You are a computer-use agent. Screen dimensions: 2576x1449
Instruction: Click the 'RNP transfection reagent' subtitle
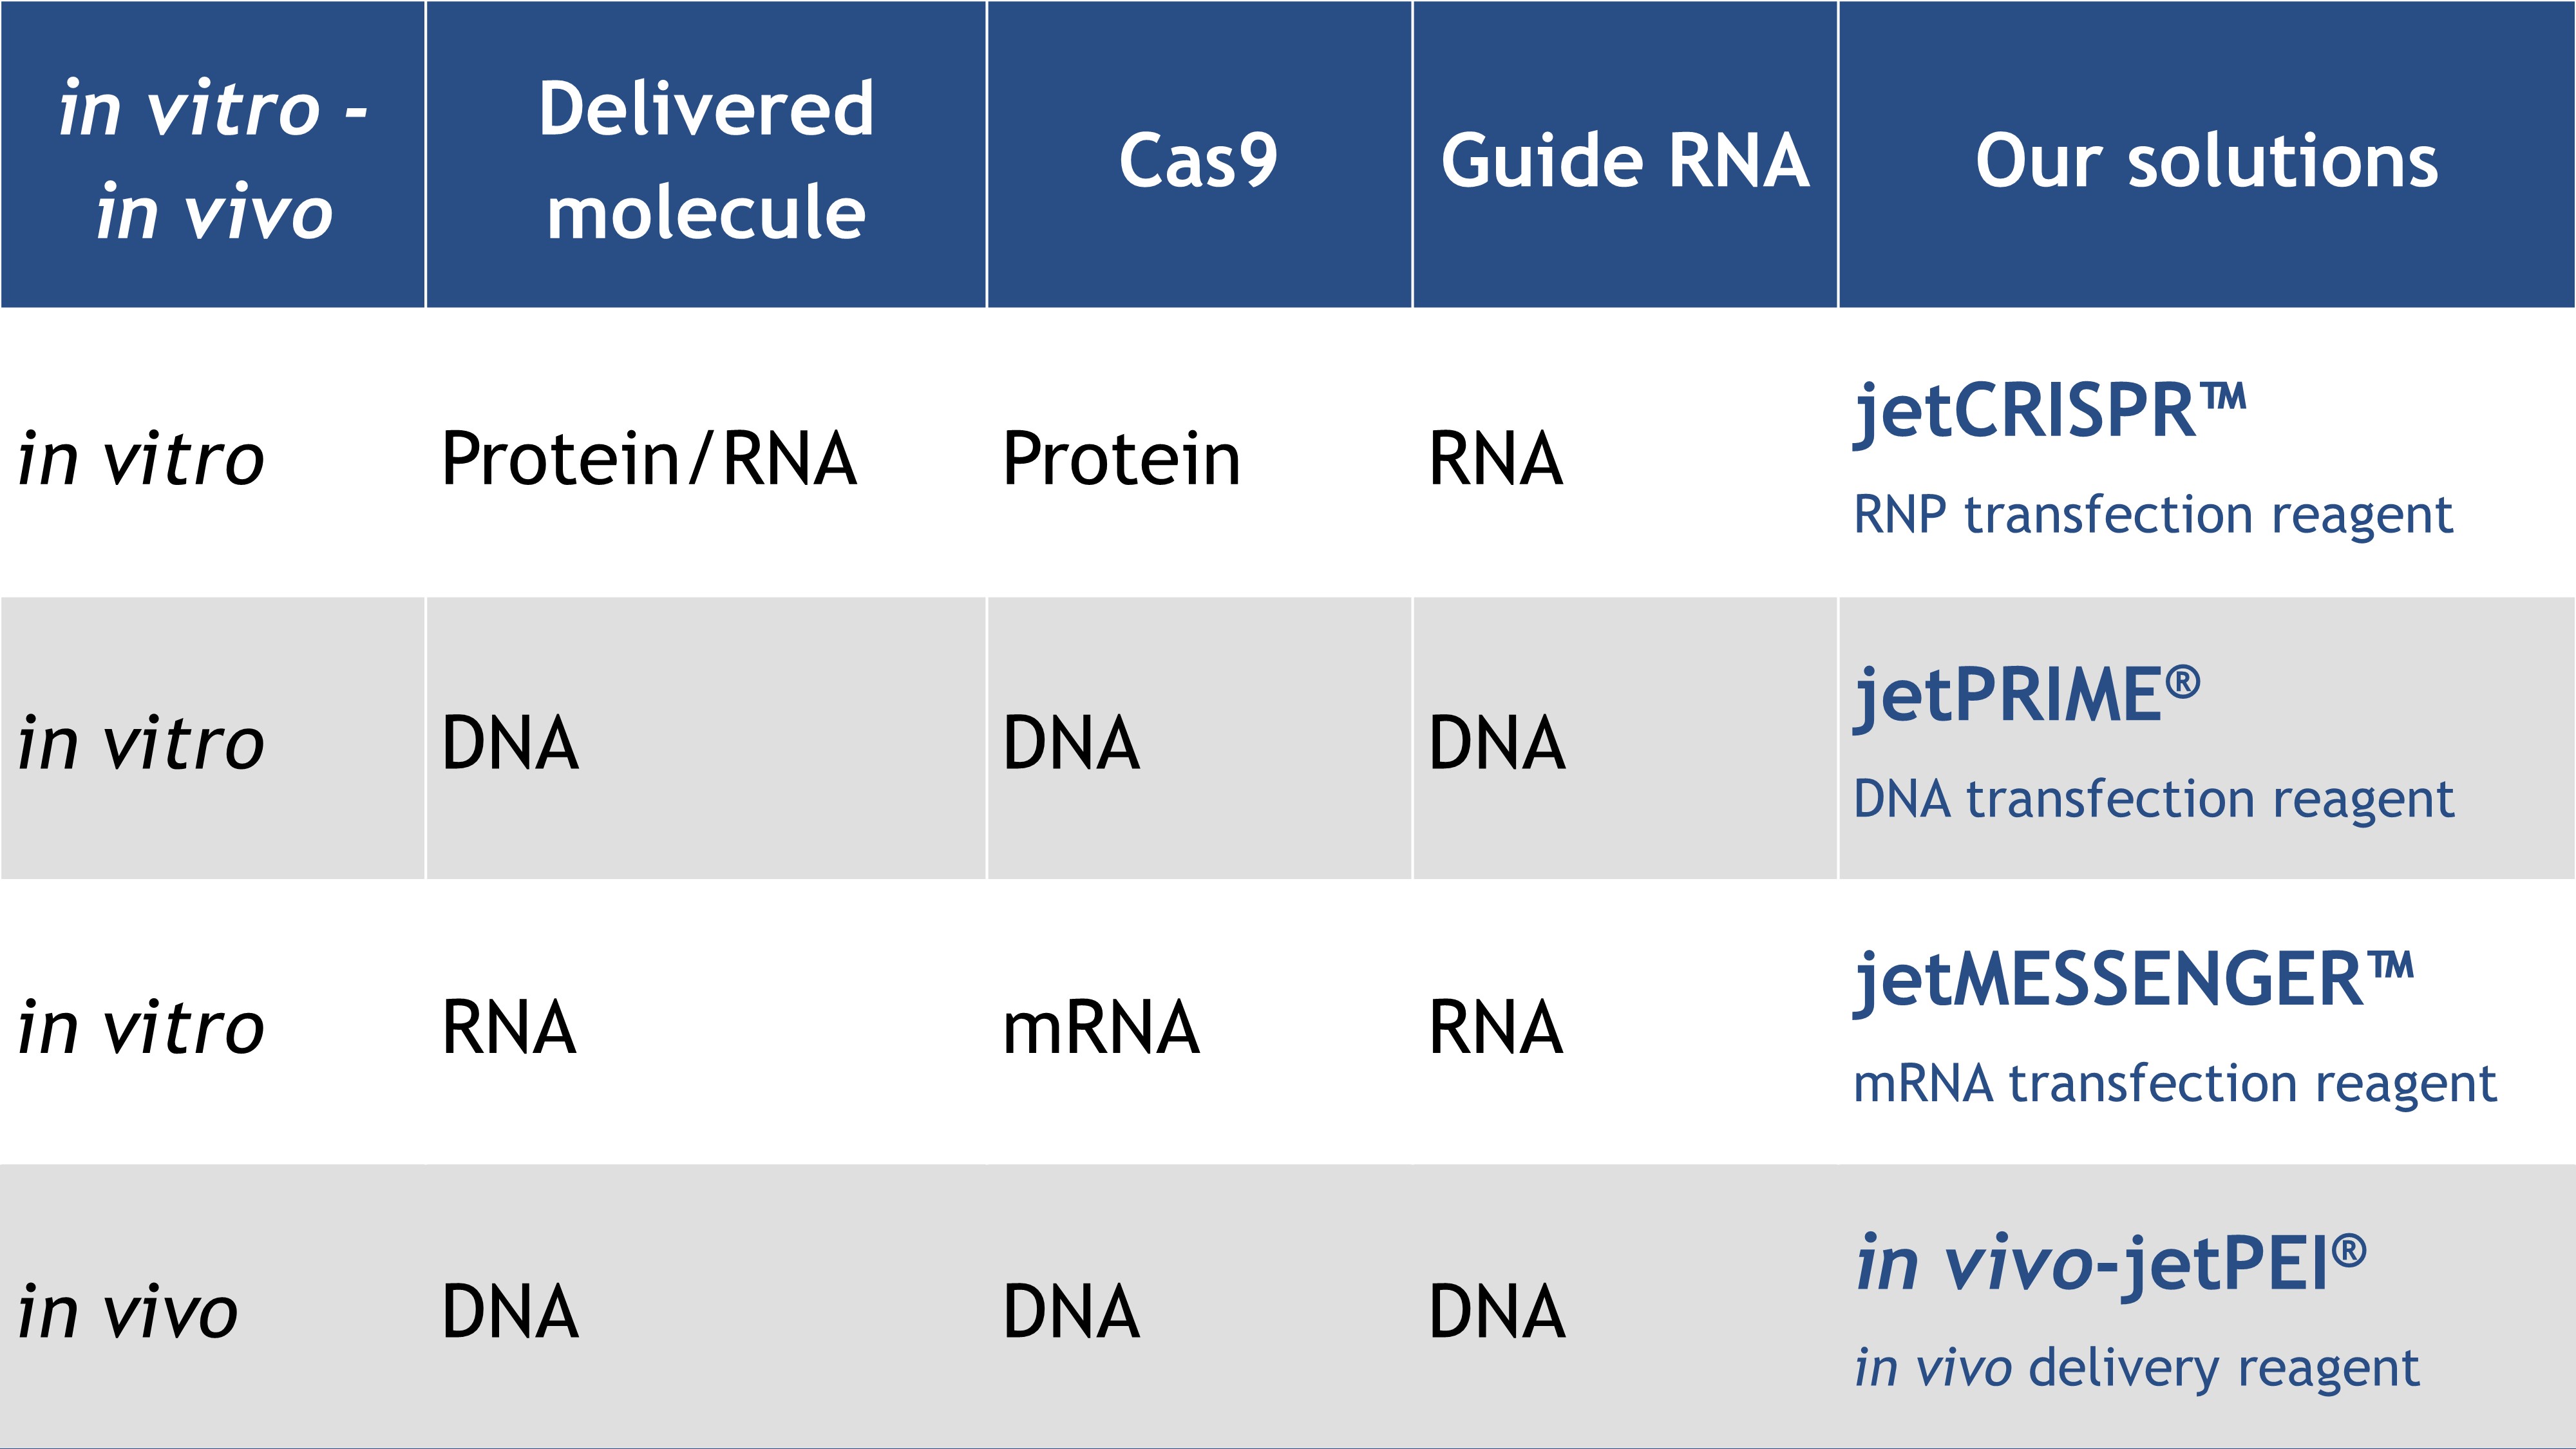tap(2152, 516)
